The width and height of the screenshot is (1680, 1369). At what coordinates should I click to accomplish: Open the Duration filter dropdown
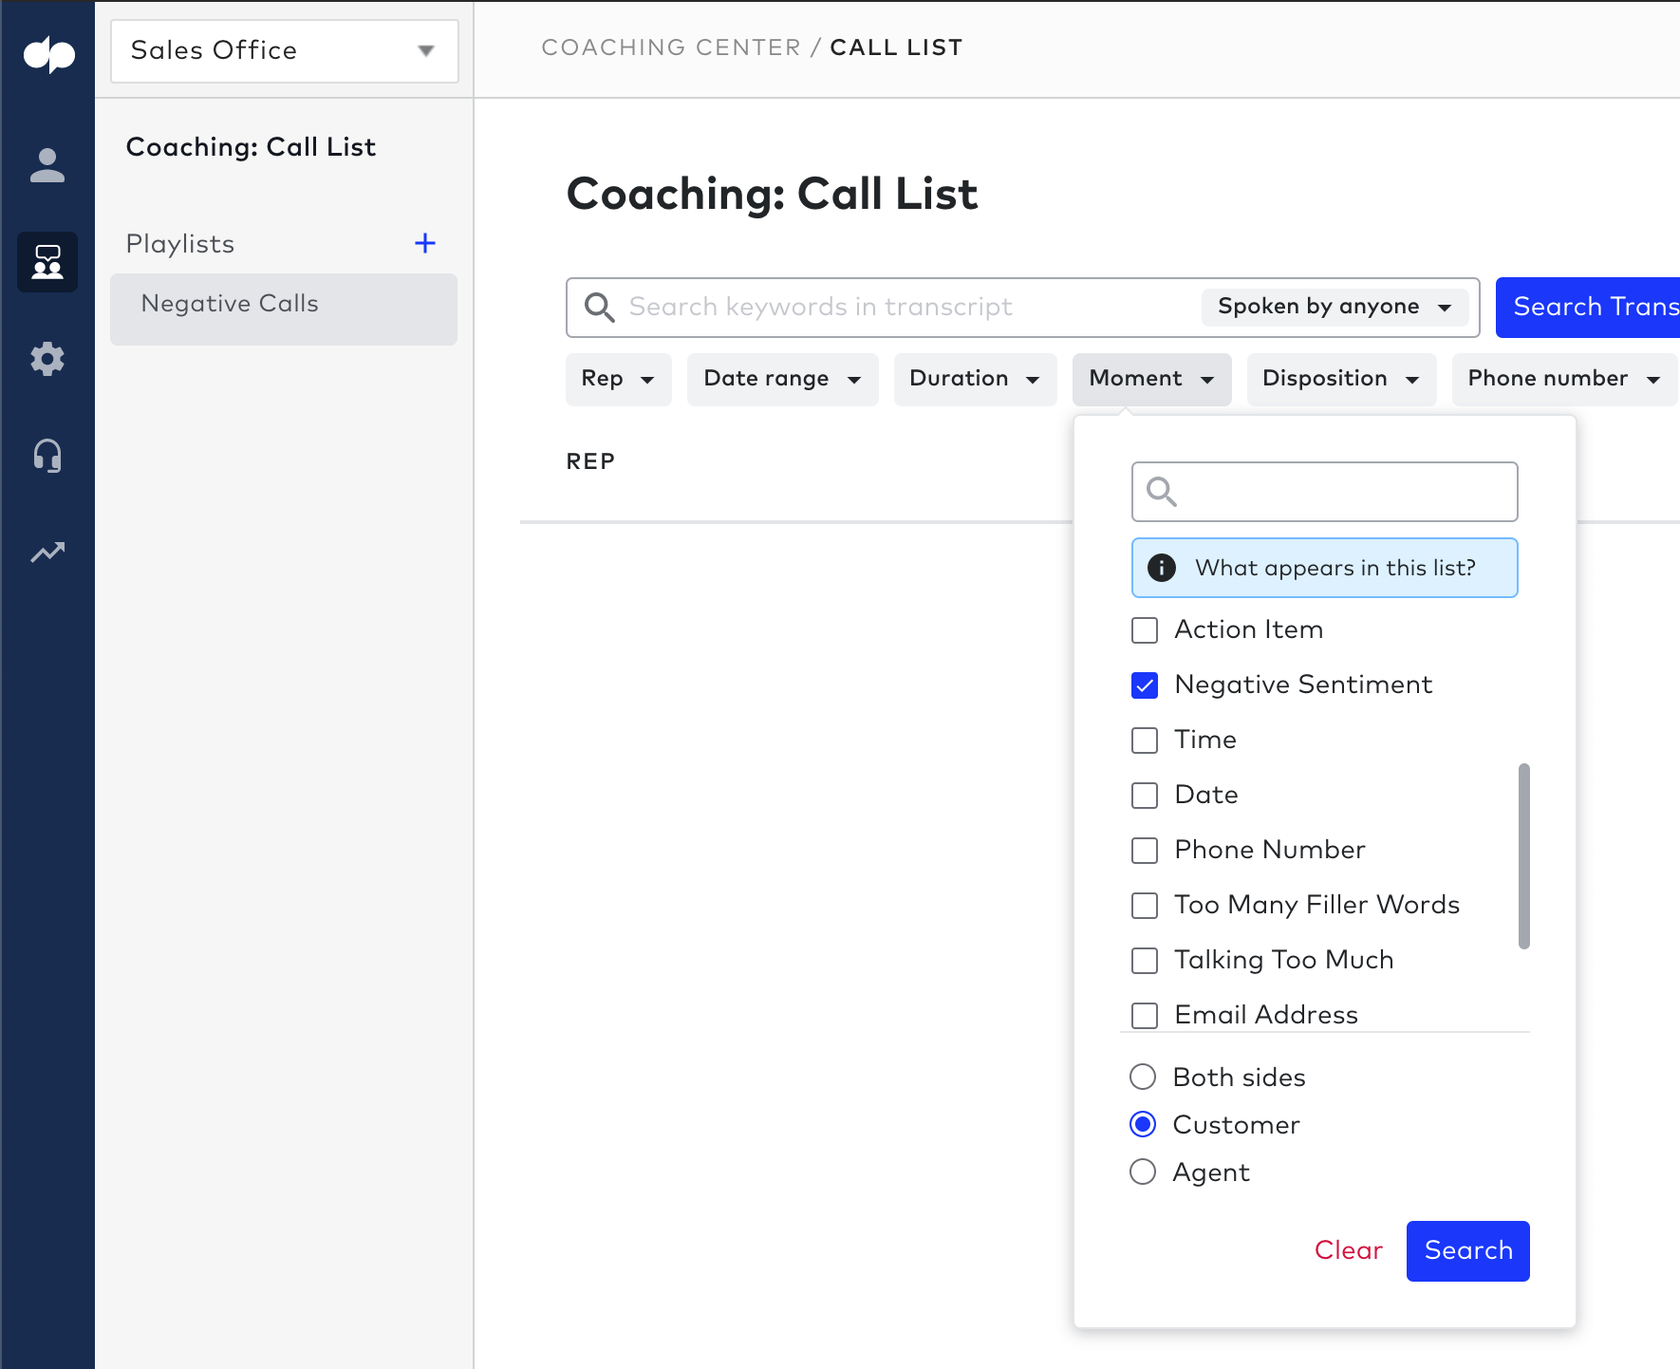[x=975, y=379]
